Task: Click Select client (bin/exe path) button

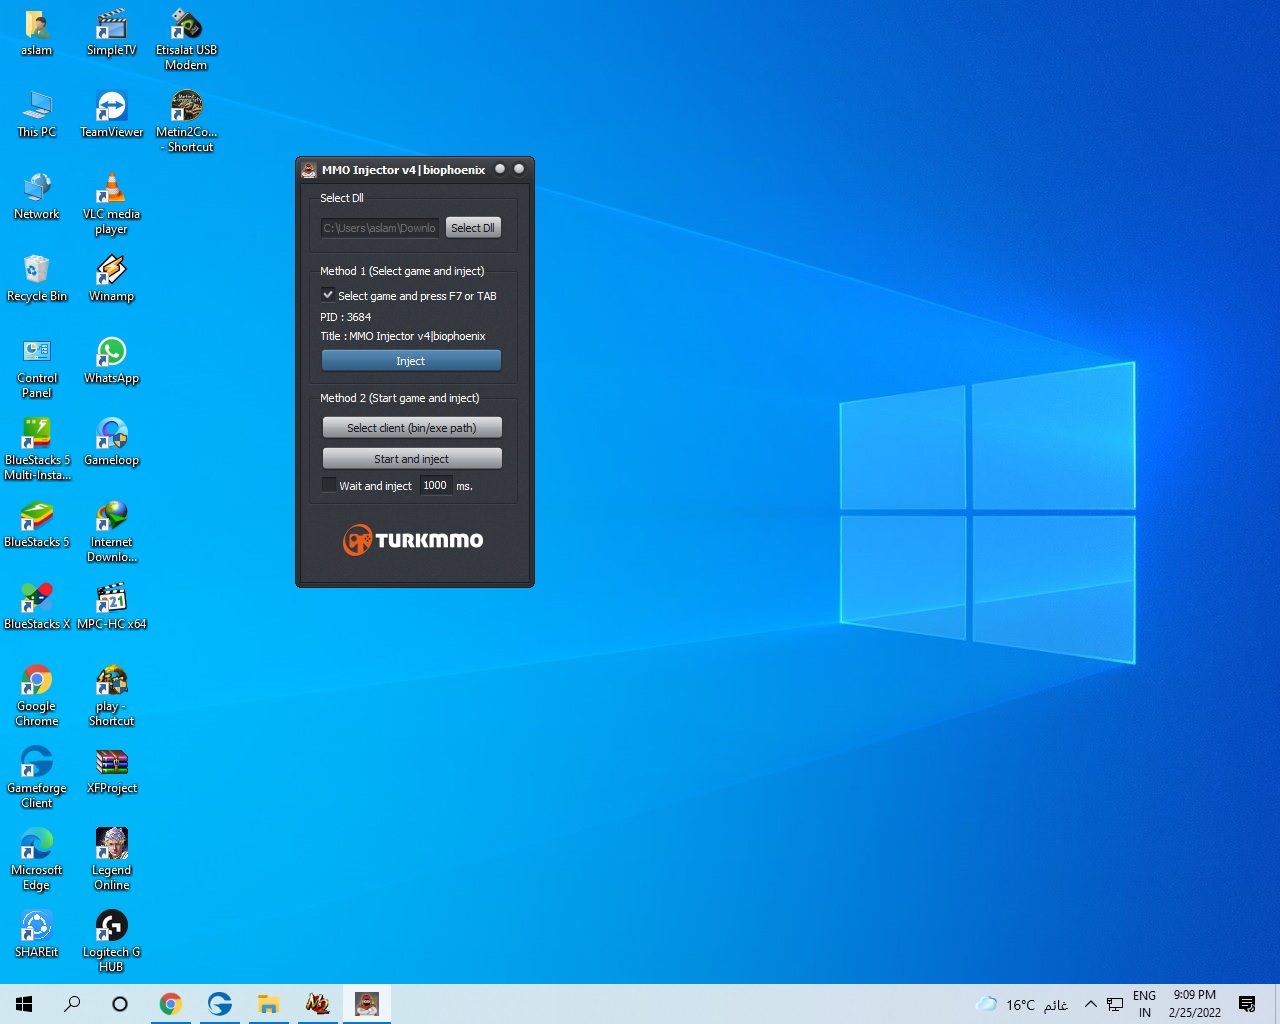Action: [x=412, y=428]
